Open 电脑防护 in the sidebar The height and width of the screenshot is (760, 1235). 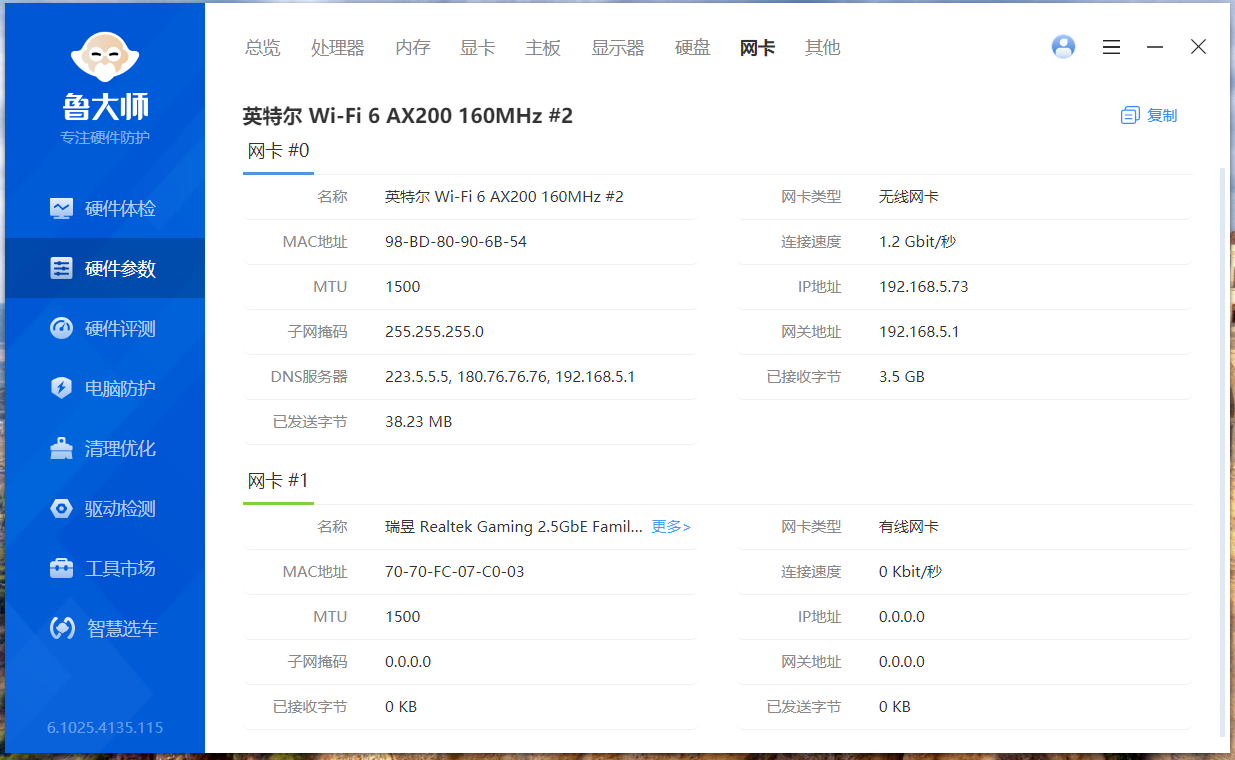click(x=104, y=388)
